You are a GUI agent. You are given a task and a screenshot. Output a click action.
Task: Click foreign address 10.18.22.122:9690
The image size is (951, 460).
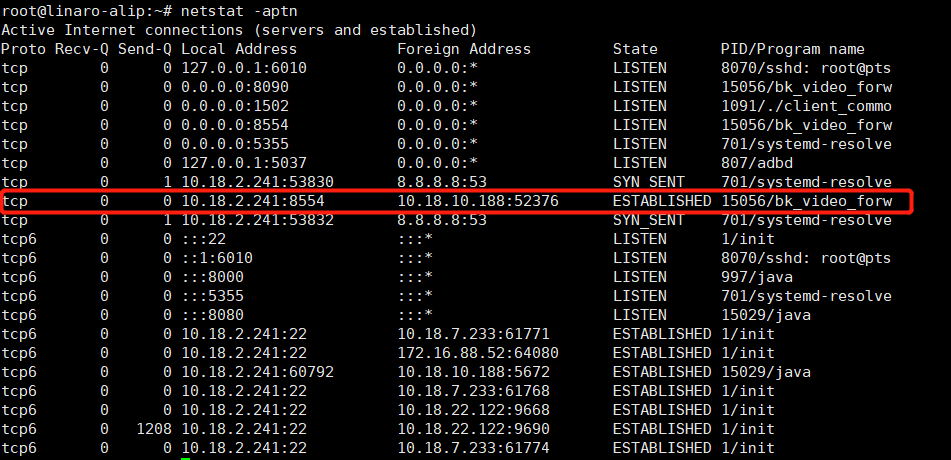(473, 429)
